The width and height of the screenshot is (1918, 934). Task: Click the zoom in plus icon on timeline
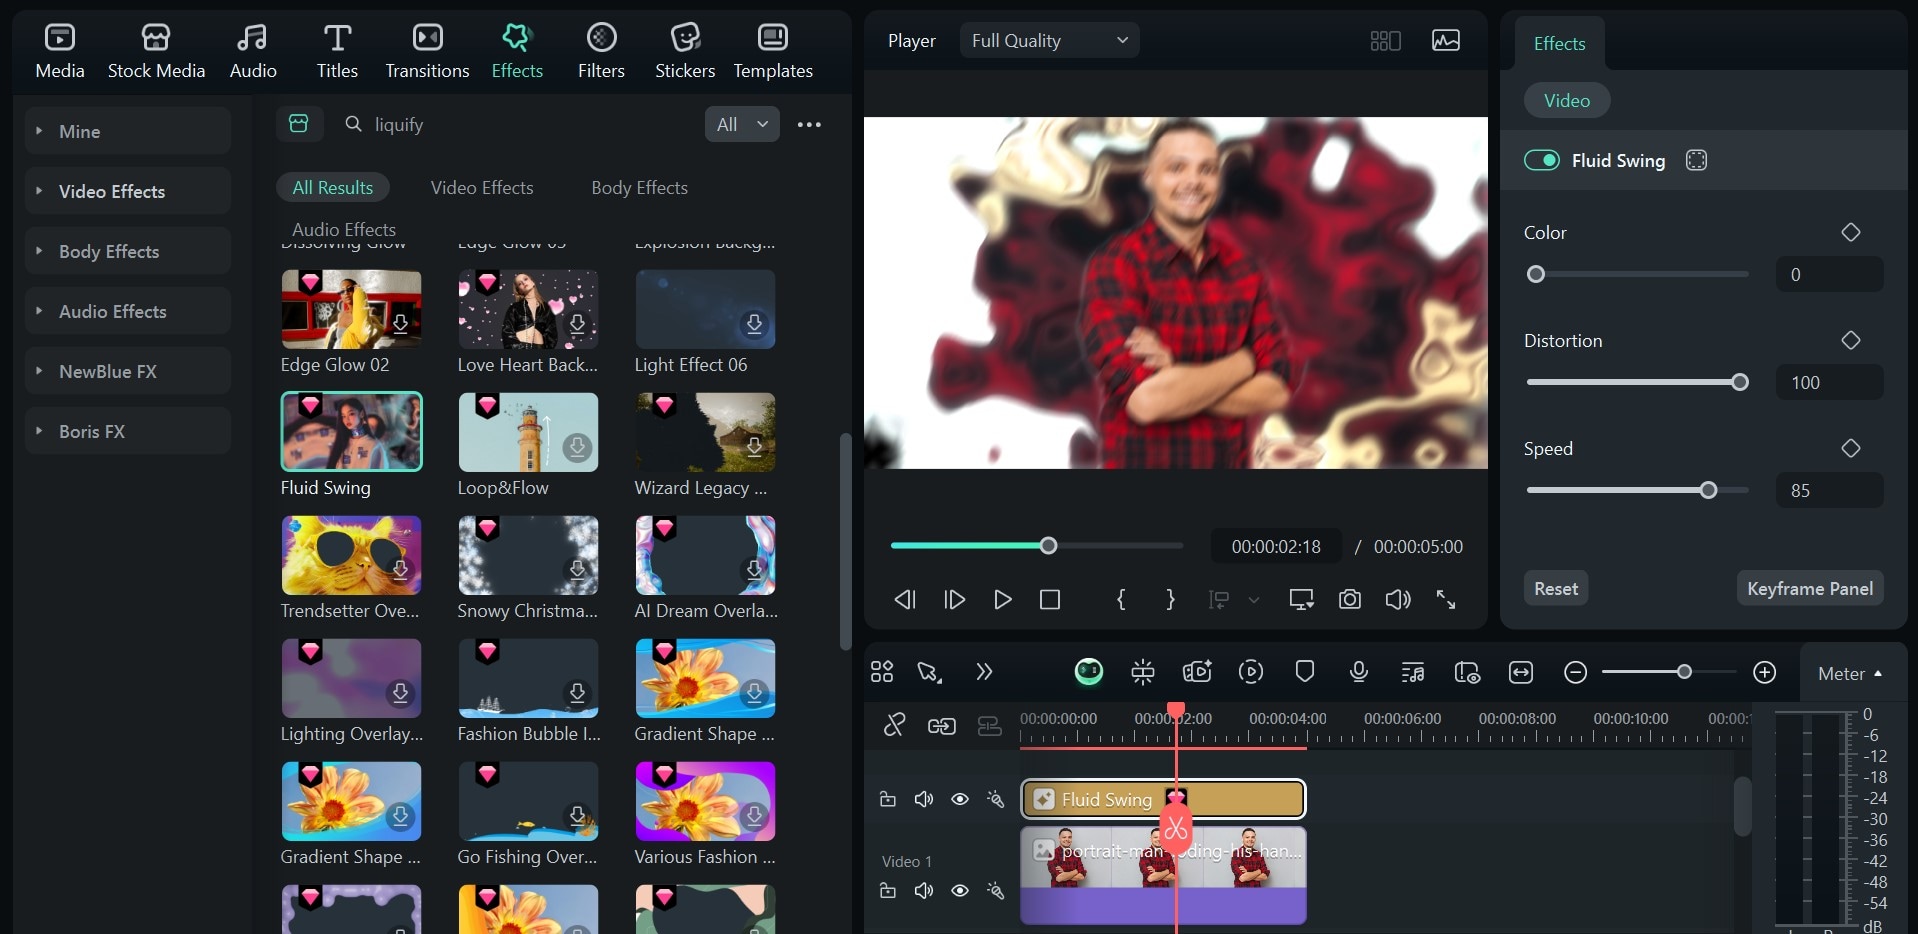pyautogui.click(x=1764, y=672)
